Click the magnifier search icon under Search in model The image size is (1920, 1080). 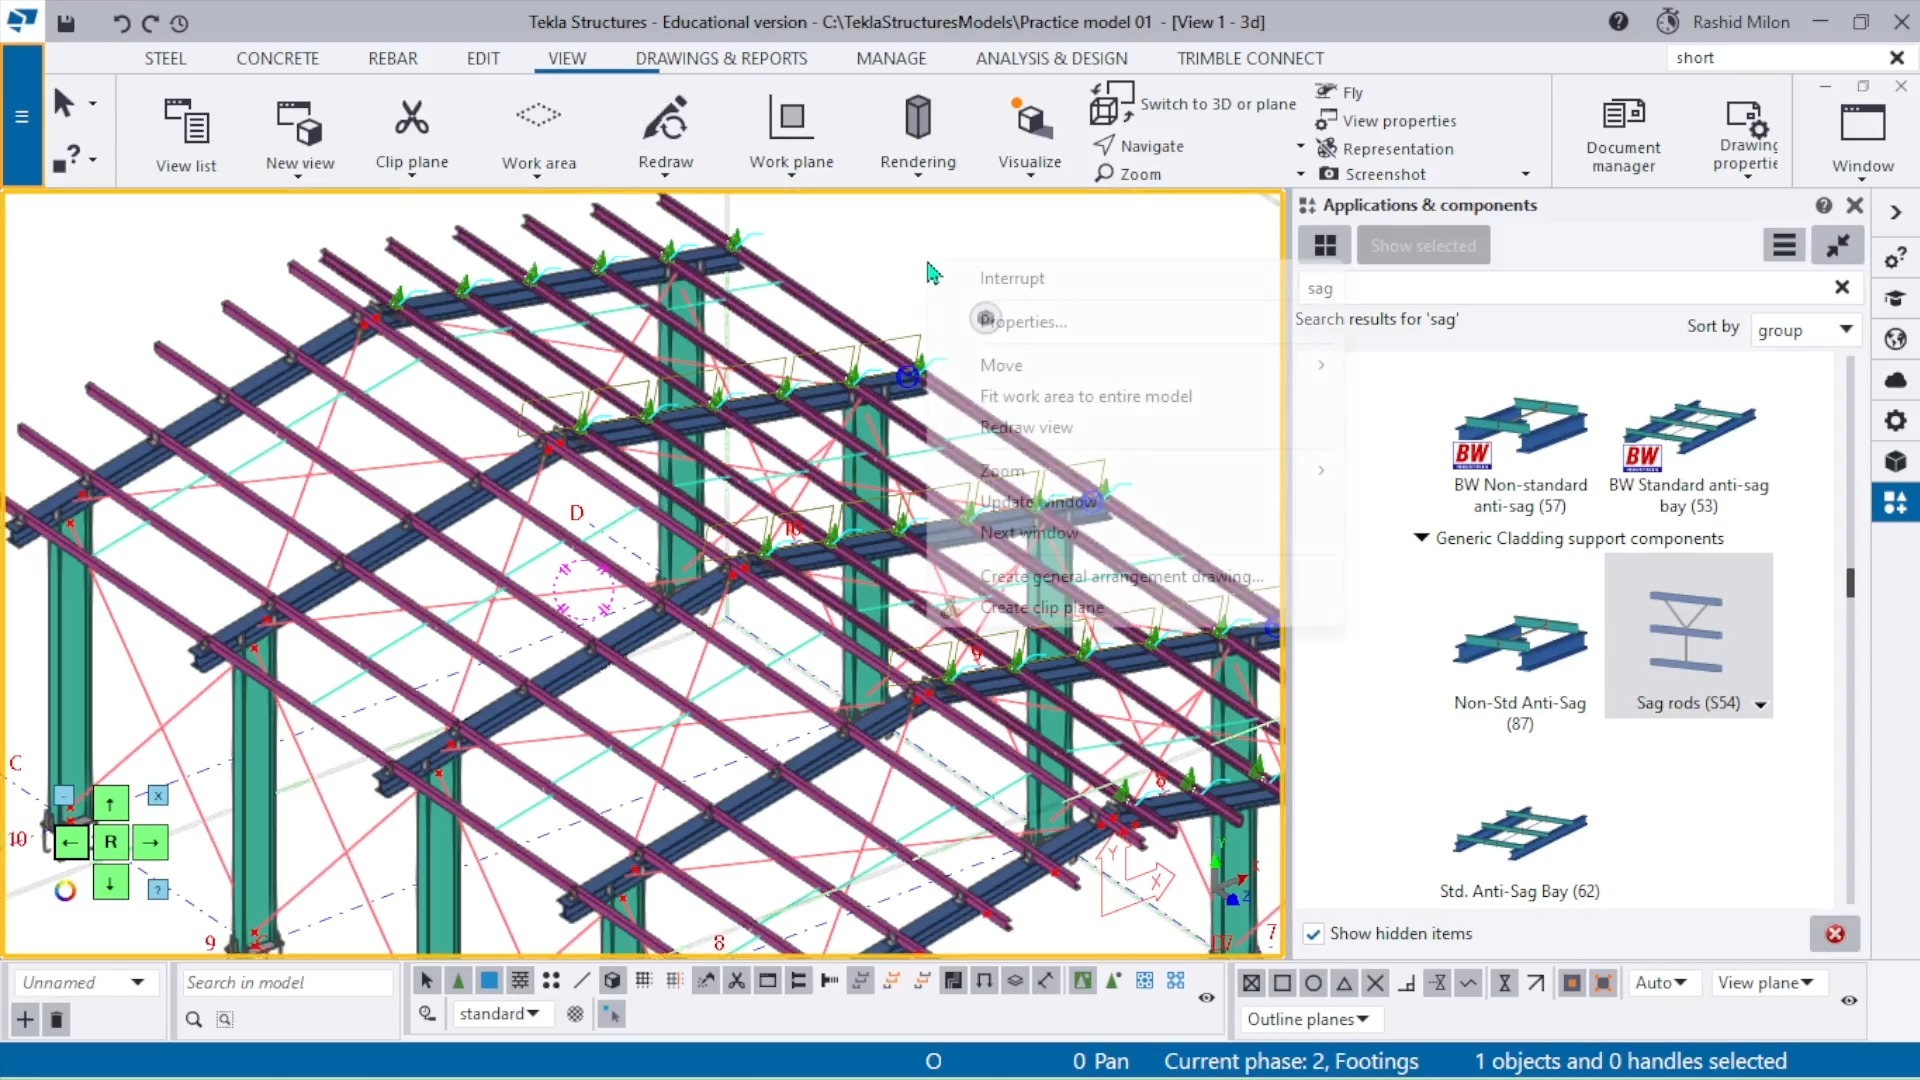pos(194,1019)
